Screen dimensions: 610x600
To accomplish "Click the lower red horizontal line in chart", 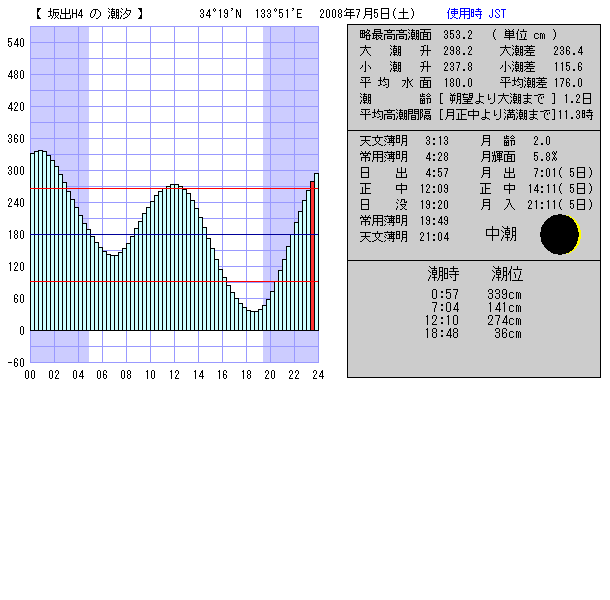I will point(174,281).
